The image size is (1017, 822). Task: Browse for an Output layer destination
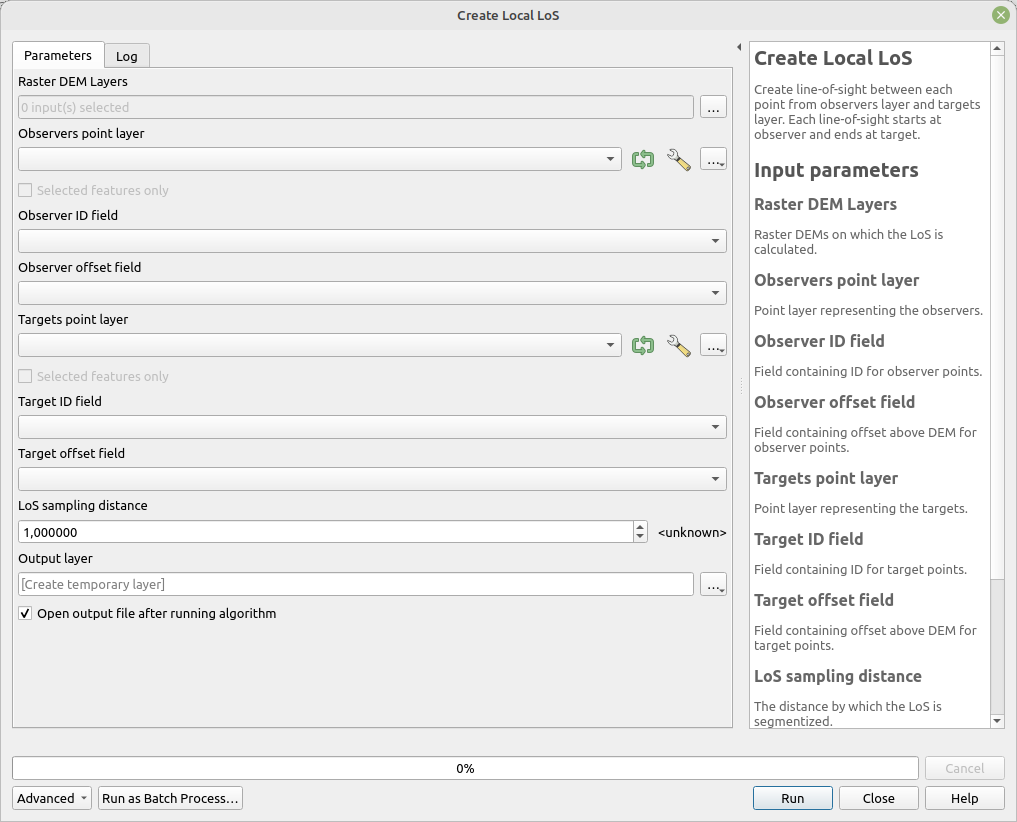(713, 584)
